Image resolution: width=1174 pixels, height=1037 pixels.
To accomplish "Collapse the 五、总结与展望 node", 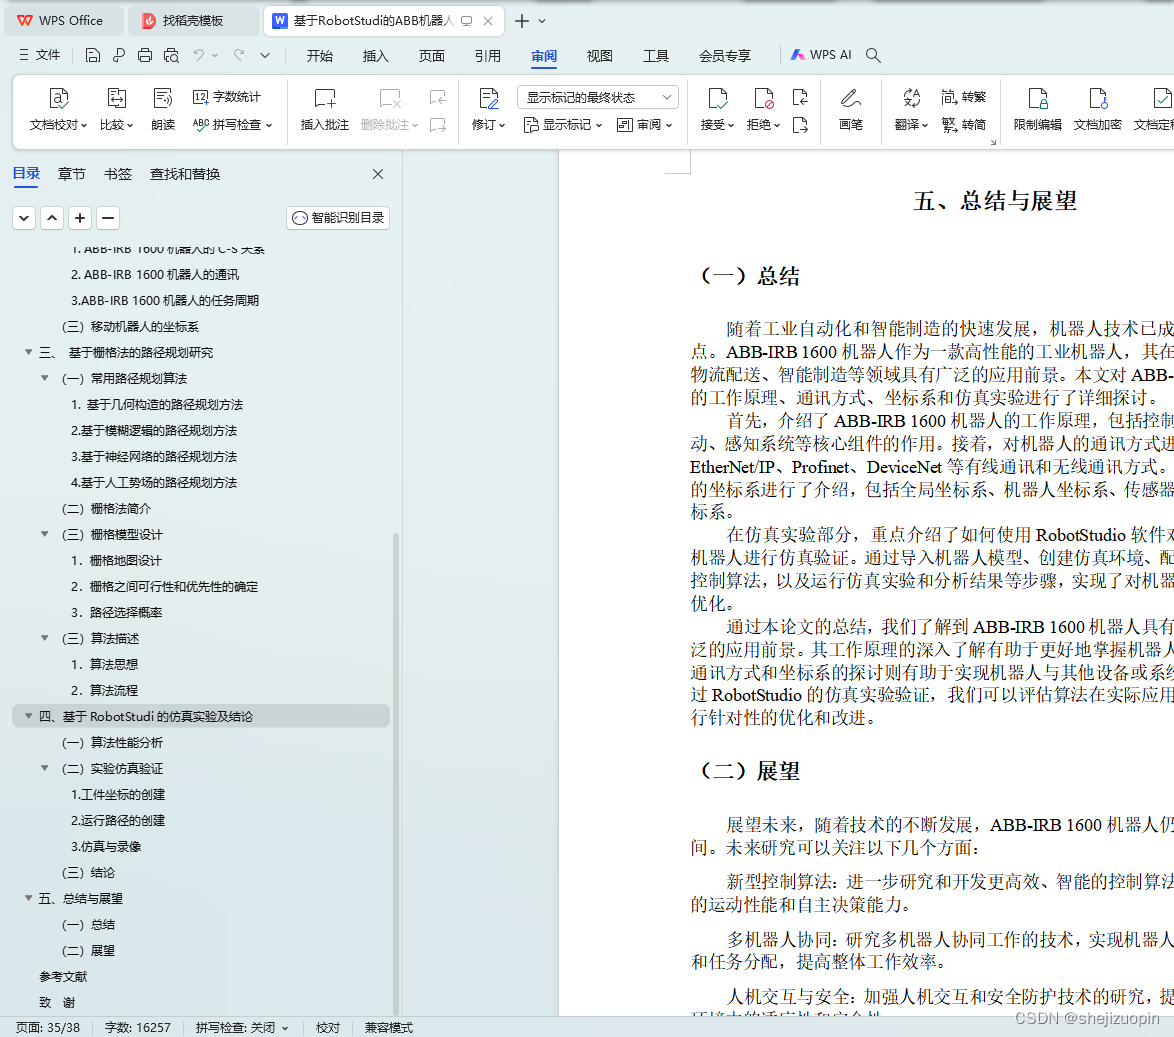I will point(28,898).
